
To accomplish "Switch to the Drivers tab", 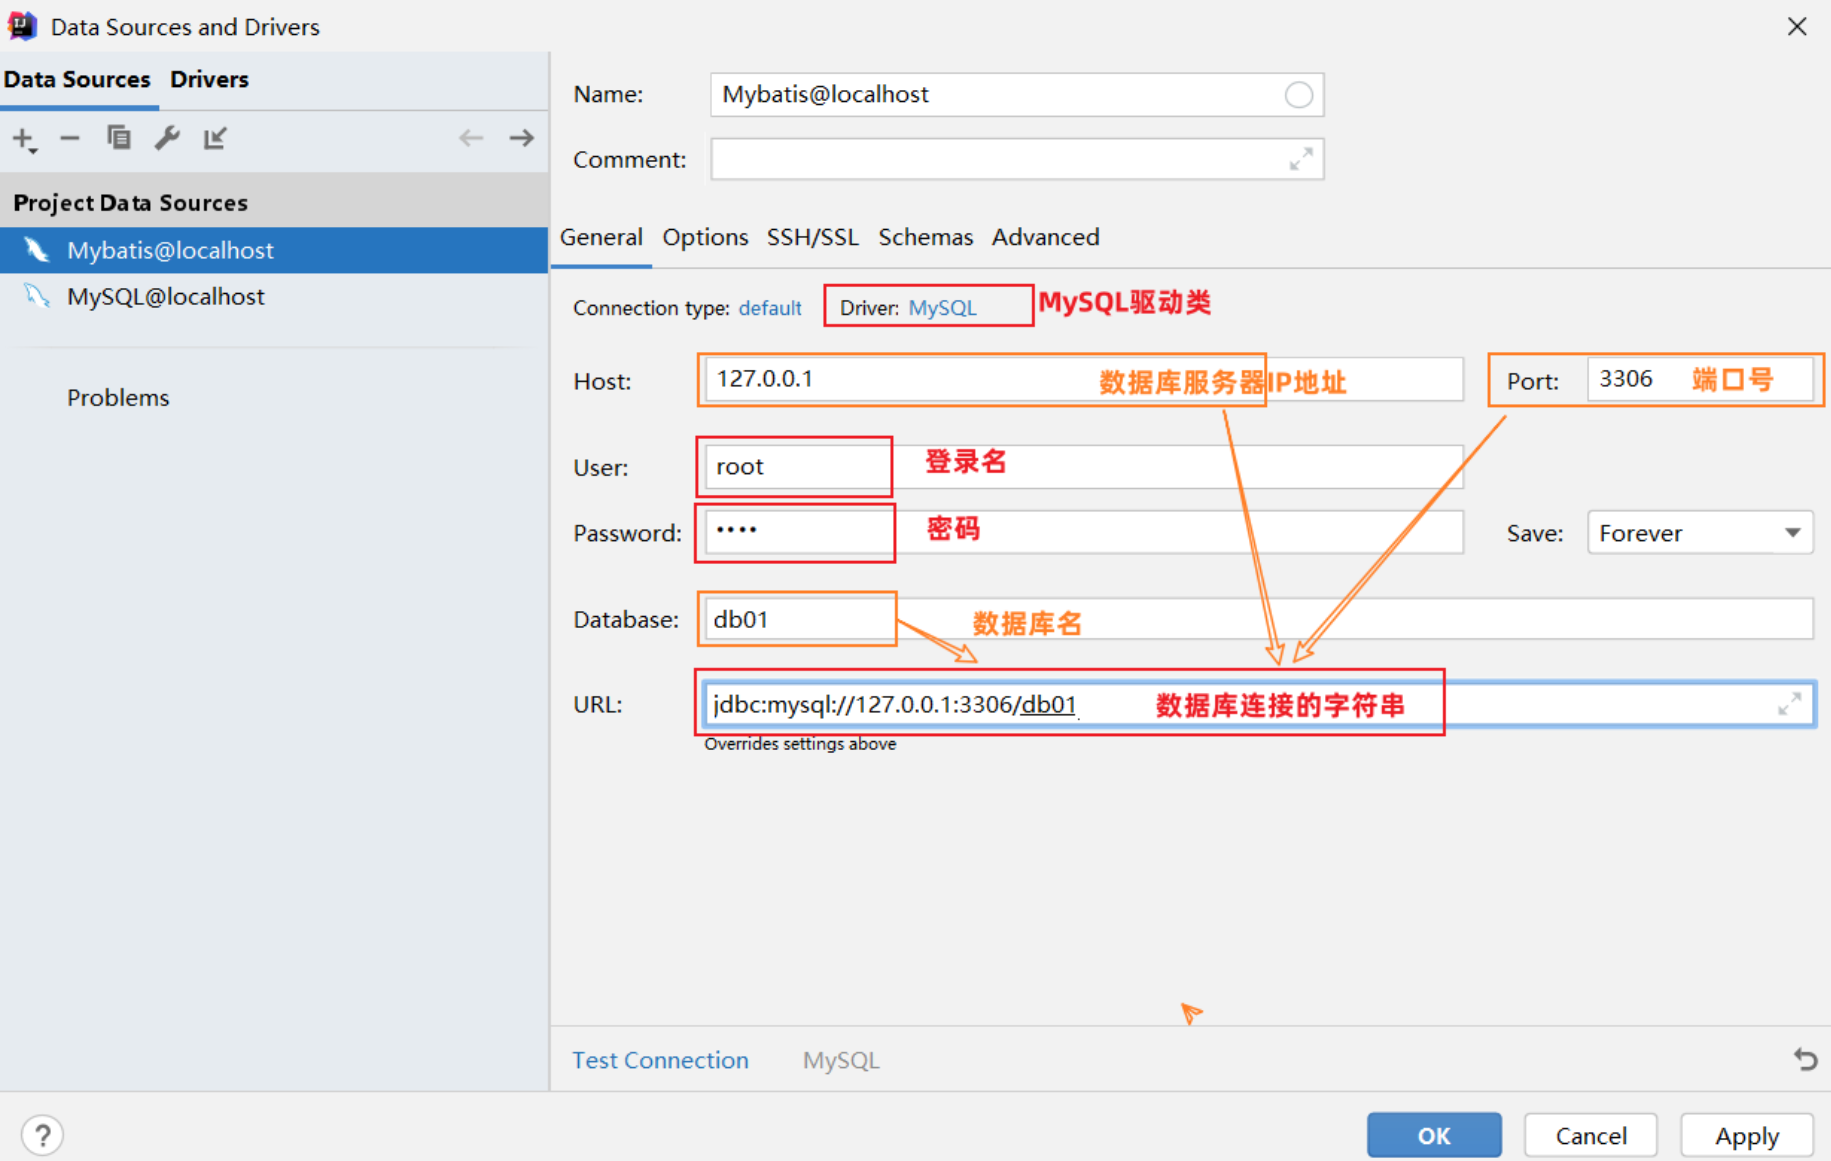I will pos(209,79).
